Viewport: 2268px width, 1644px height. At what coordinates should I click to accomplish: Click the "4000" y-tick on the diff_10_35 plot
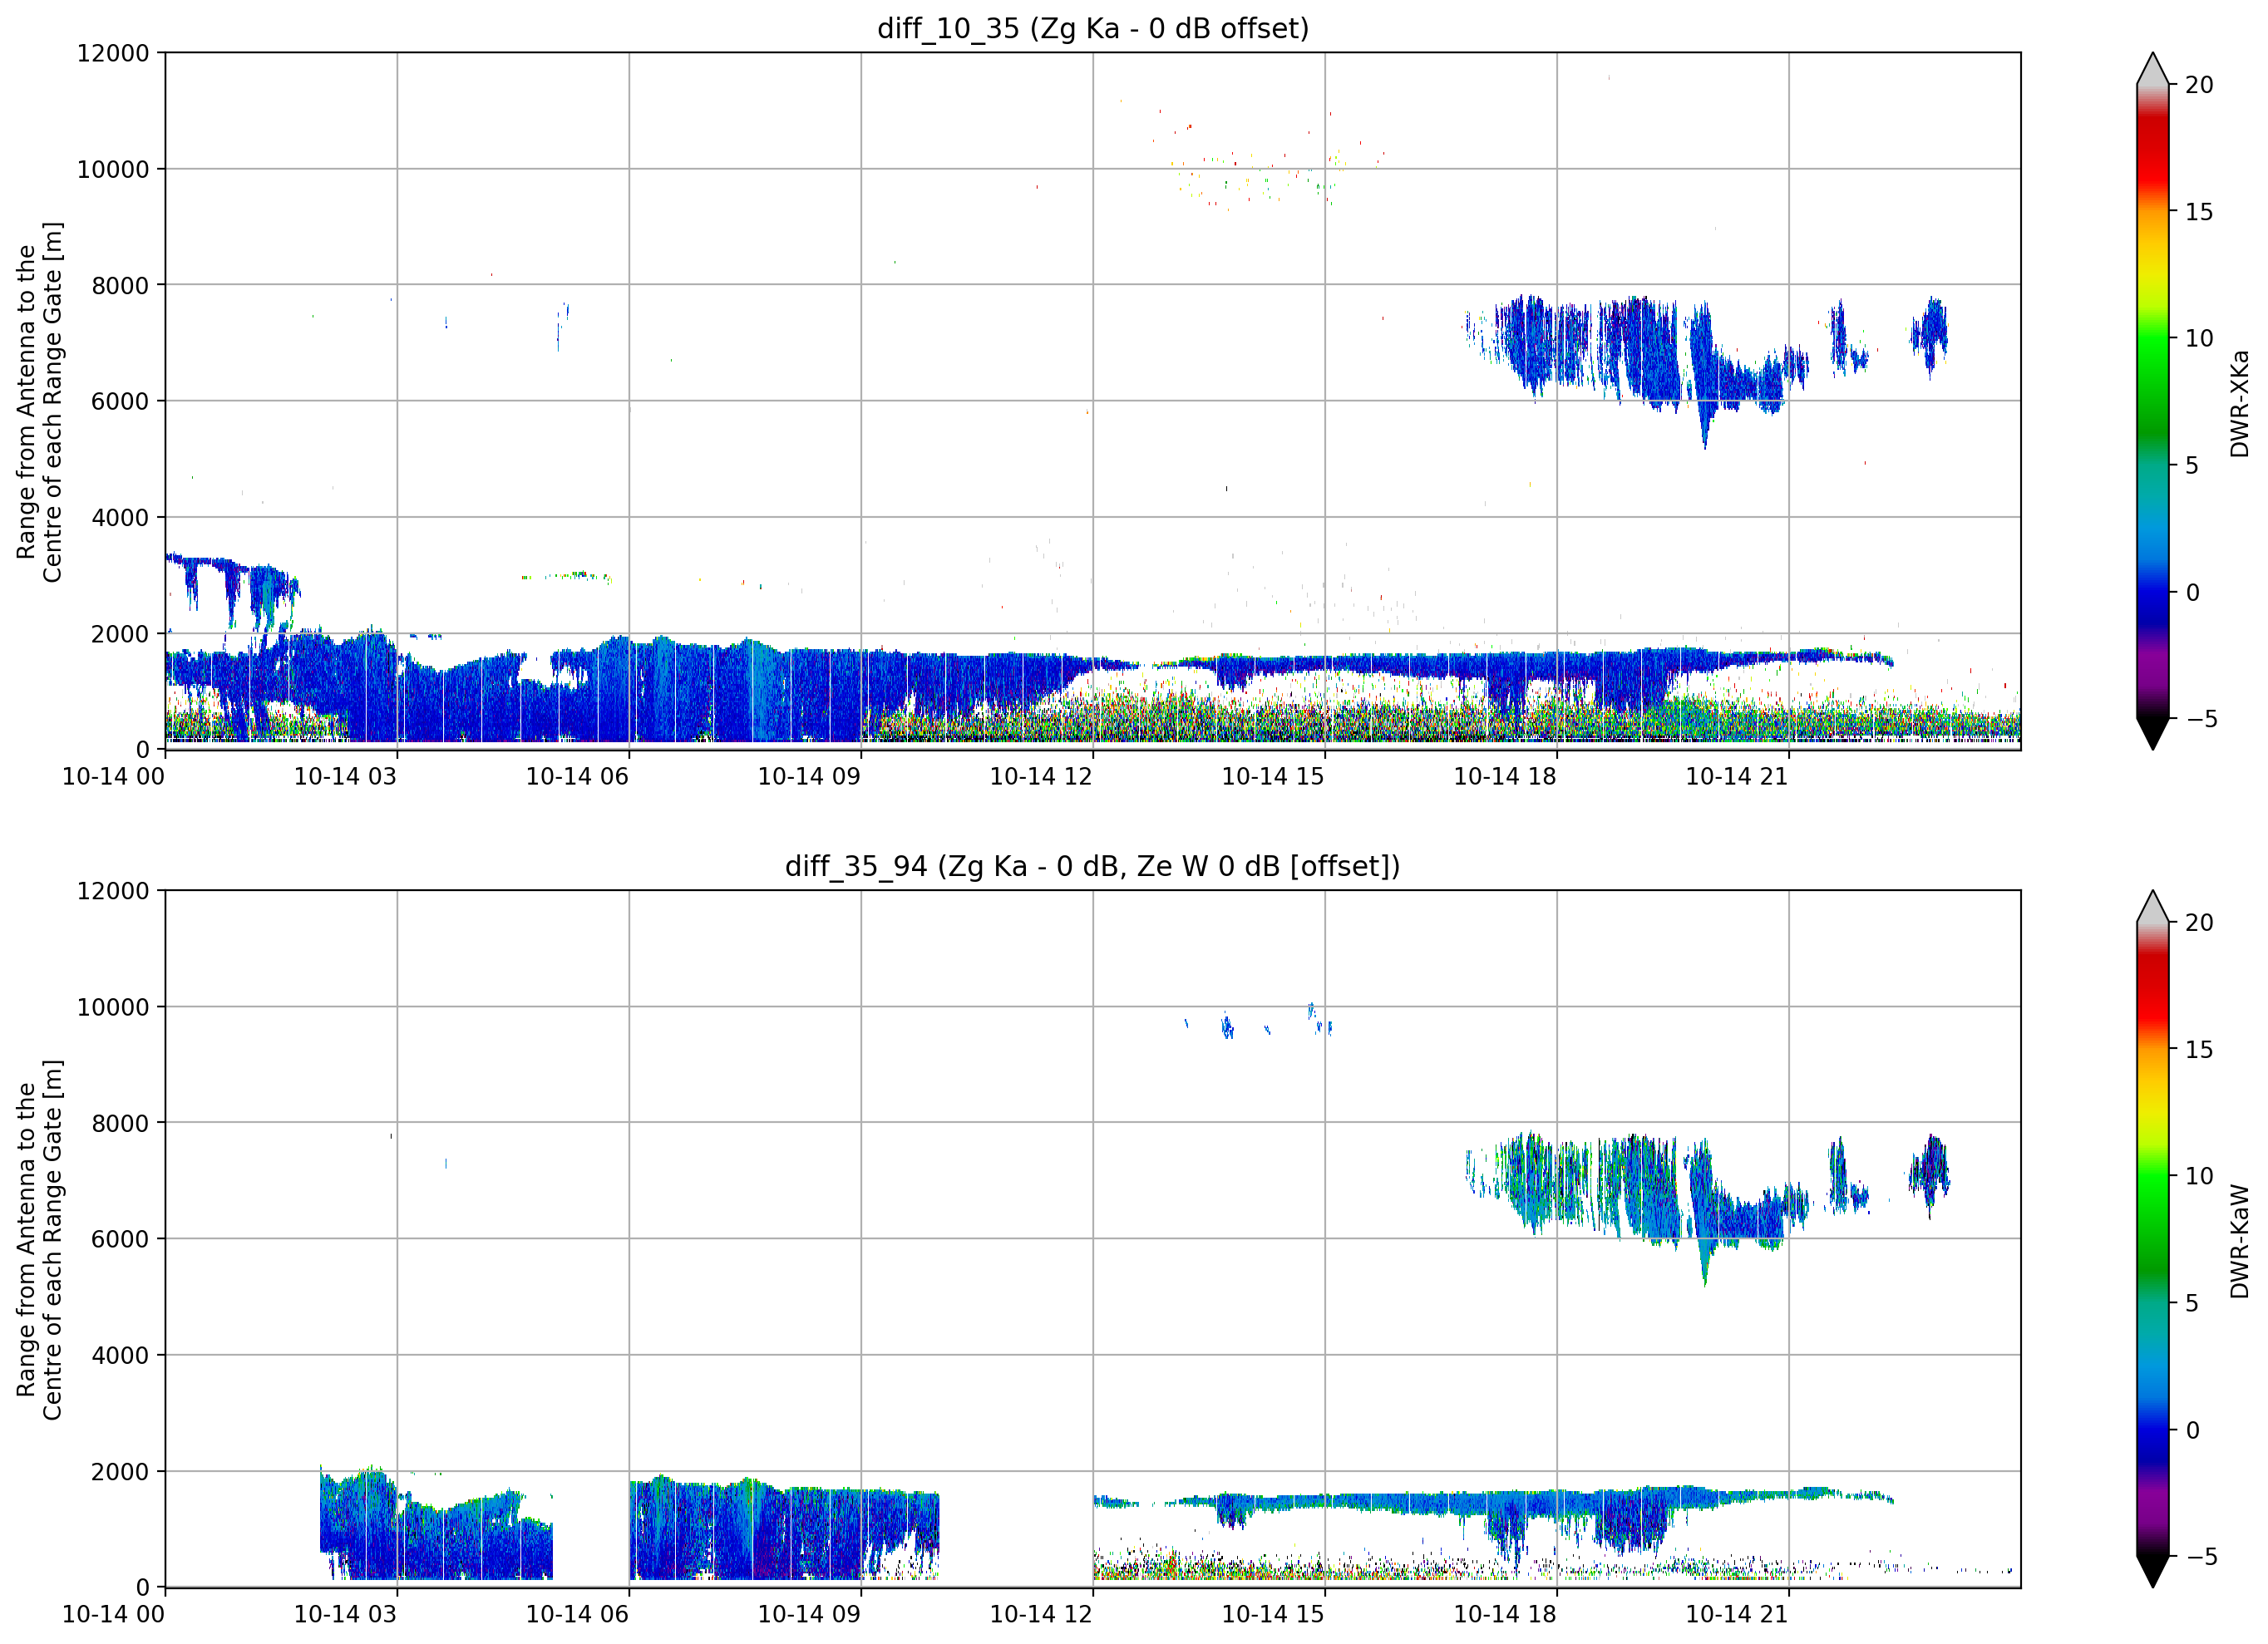[x=120, y=518]
